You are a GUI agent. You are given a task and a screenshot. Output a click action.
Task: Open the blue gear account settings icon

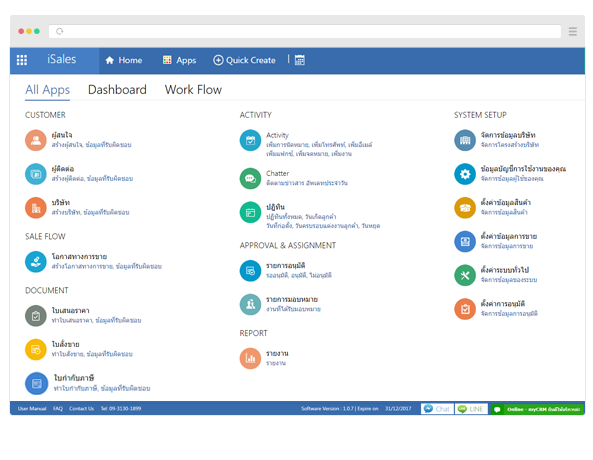465,174
